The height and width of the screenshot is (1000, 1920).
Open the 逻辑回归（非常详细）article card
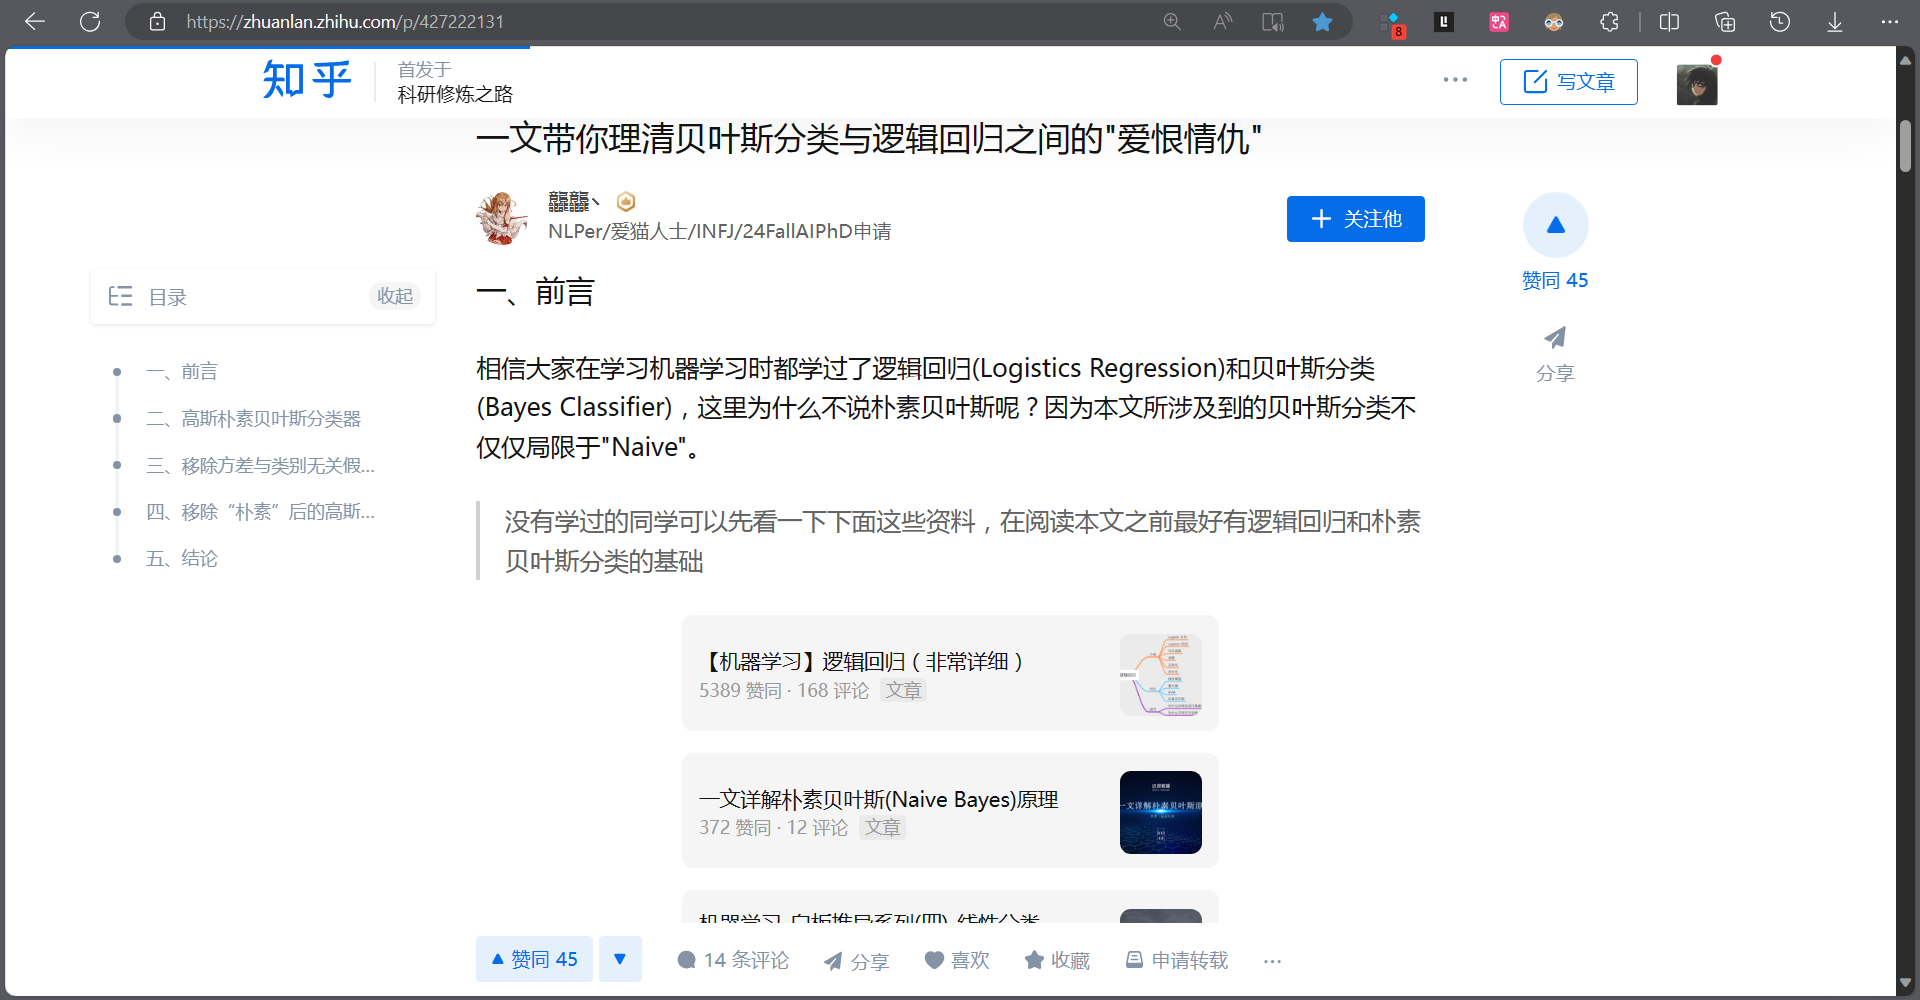click(950, 673)
